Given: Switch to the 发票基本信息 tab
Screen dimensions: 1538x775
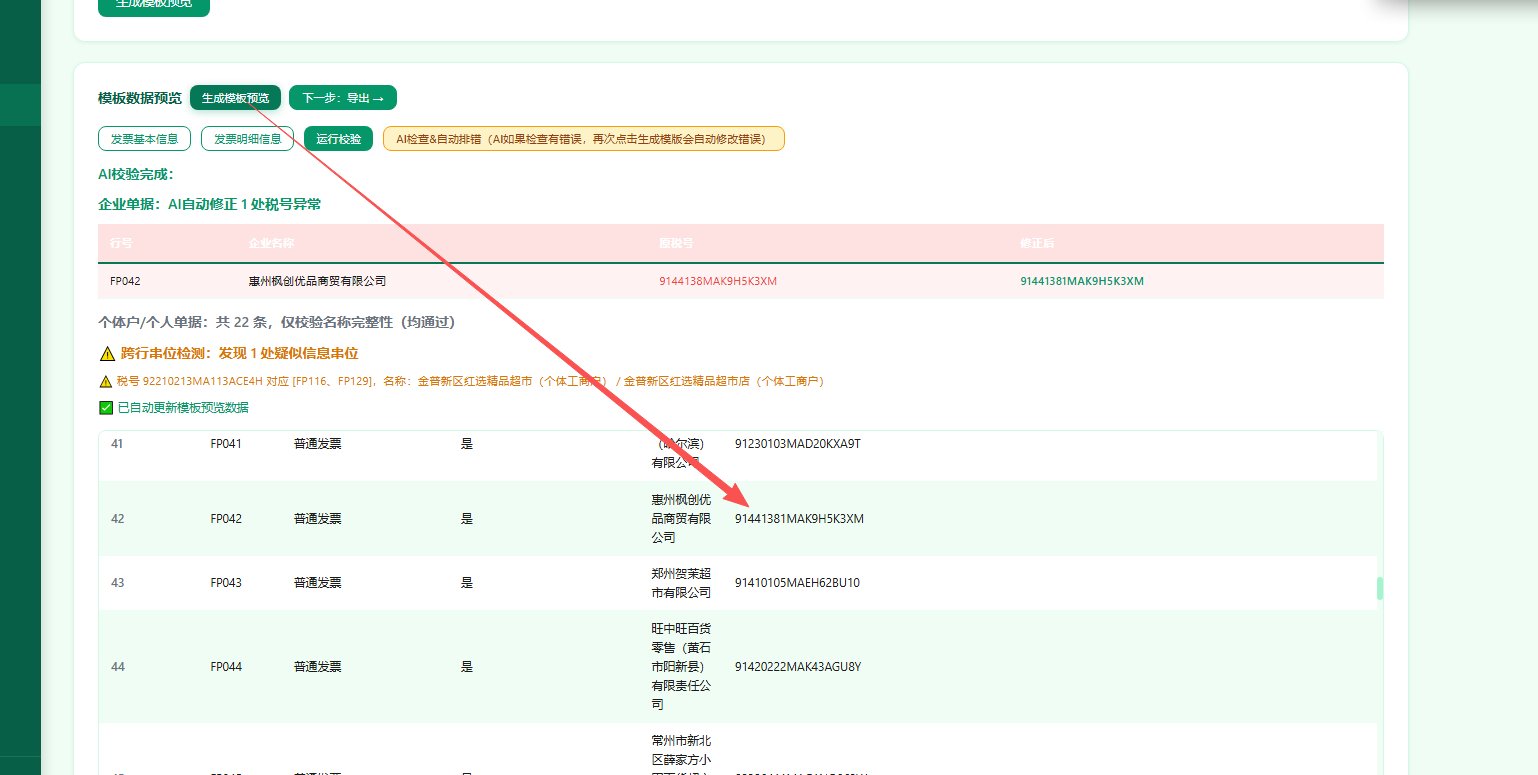Looking at the screenshot, I should [144, 139].
